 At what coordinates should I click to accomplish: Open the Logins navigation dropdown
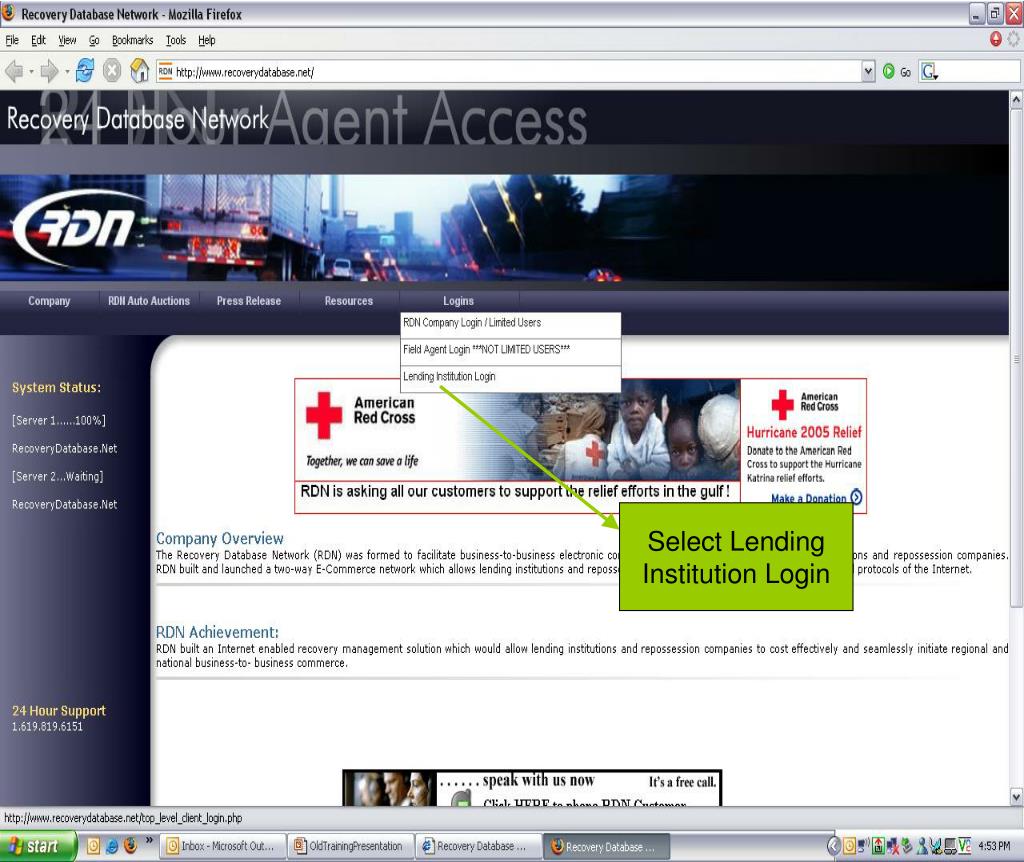click(x=458, y=301)
